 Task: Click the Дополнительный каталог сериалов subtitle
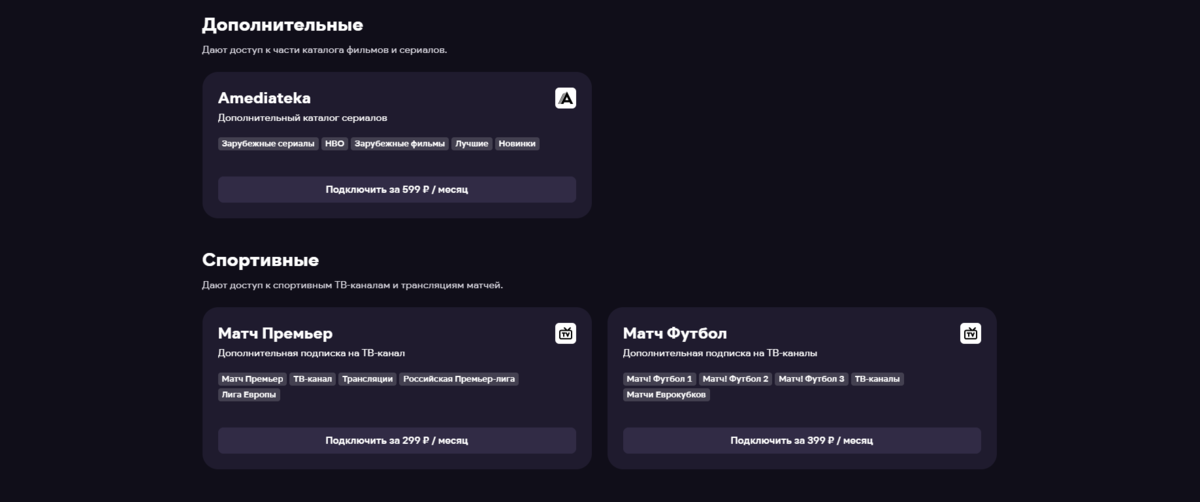[302, 118]
